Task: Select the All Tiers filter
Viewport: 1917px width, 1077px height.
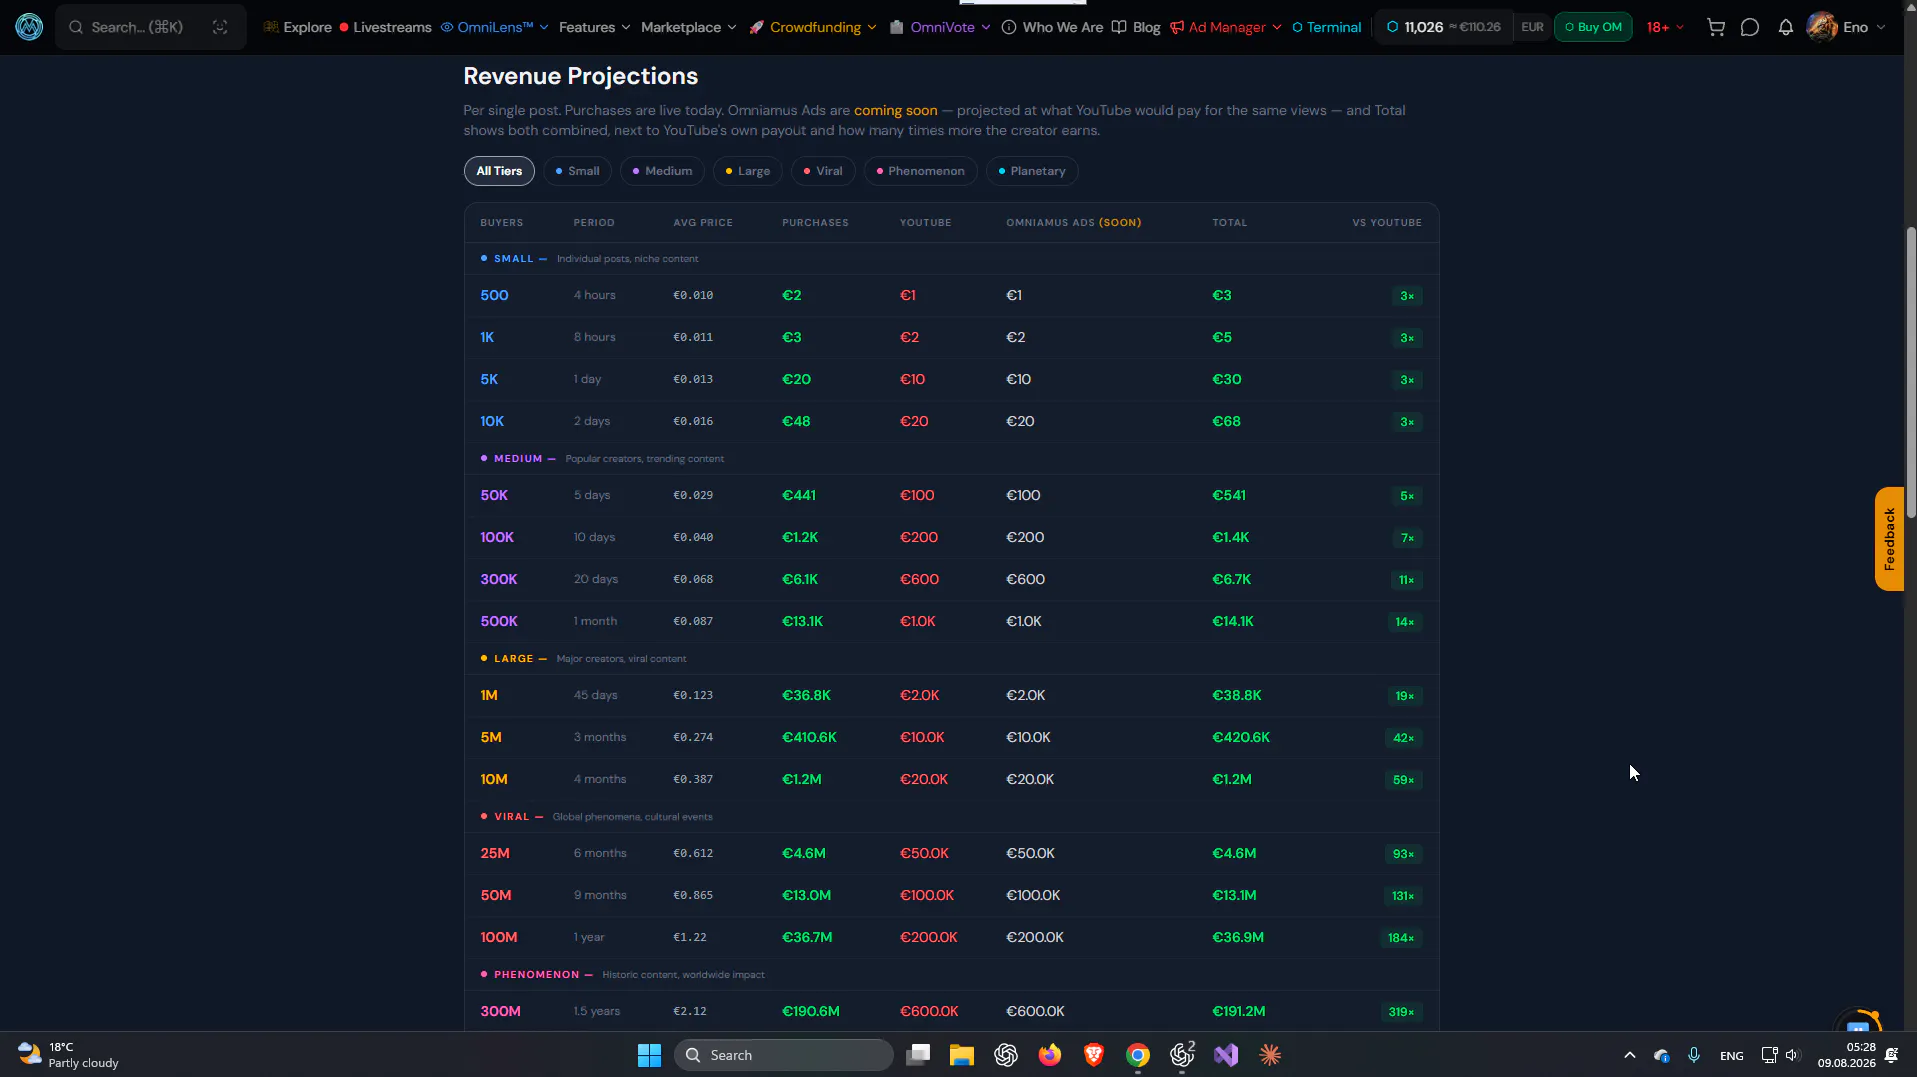Action: pyautogui.click(x=499, y=171)
